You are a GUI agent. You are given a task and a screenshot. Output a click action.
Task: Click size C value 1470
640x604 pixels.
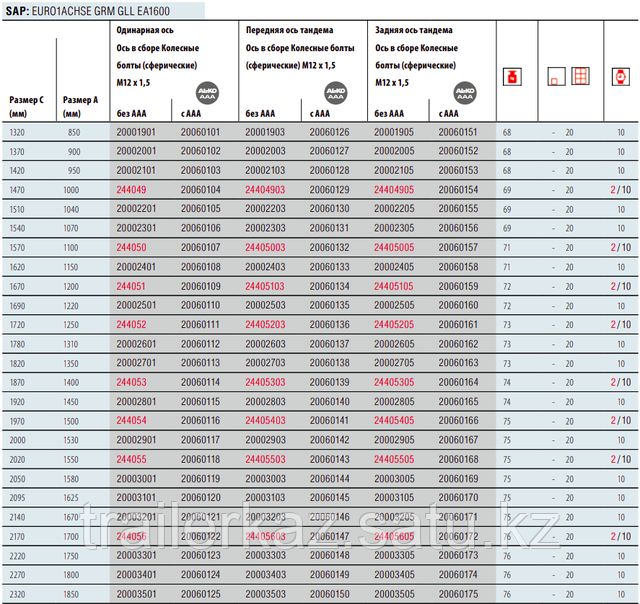[x=17, y=190]
